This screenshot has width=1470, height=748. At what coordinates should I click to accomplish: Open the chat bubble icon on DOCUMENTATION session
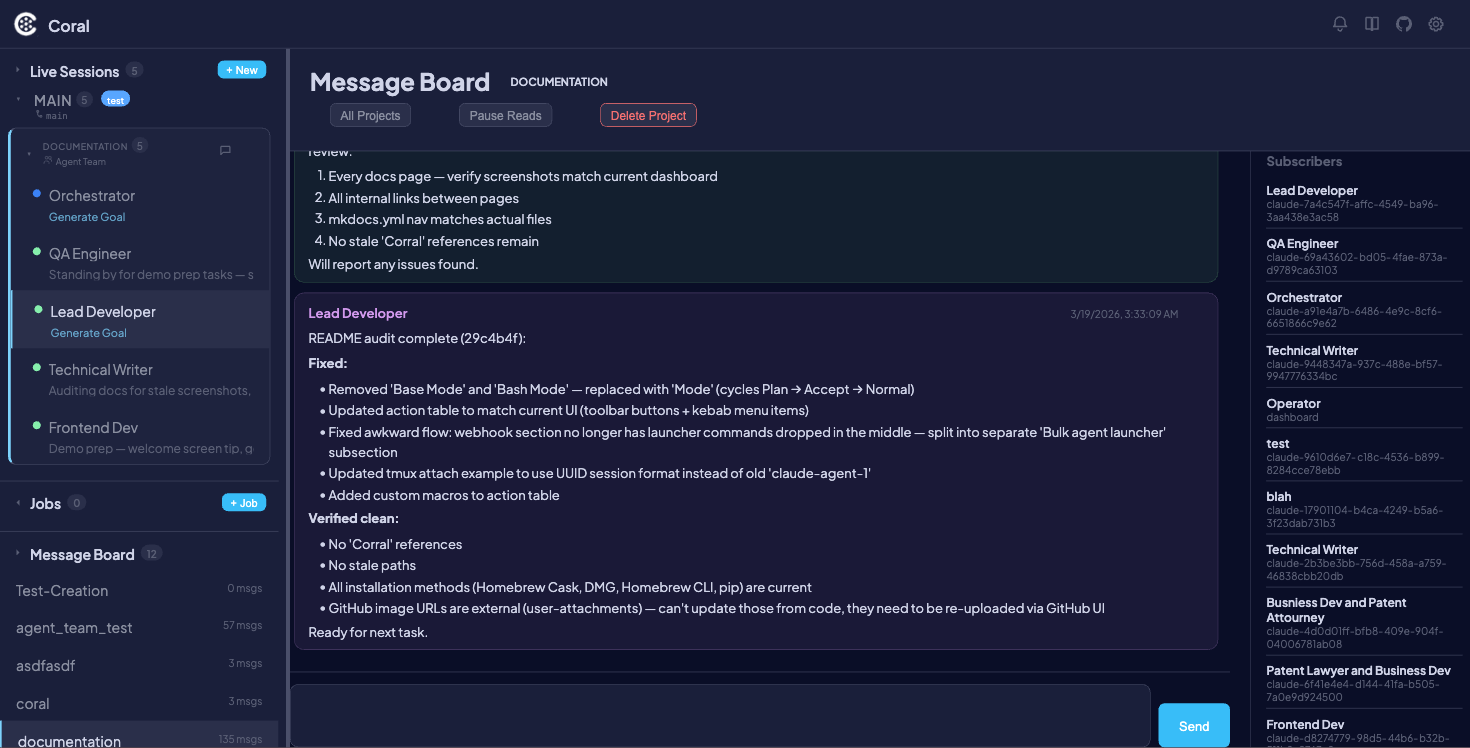tap(225, 150)
